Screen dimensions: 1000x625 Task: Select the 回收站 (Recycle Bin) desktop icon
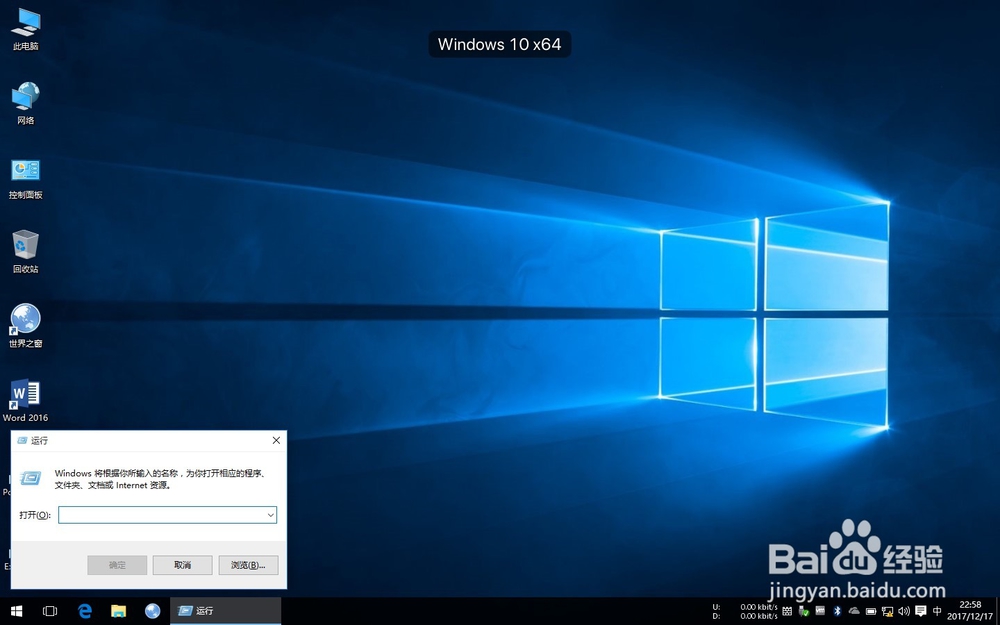pyautogui.click(x=26, y=252)
